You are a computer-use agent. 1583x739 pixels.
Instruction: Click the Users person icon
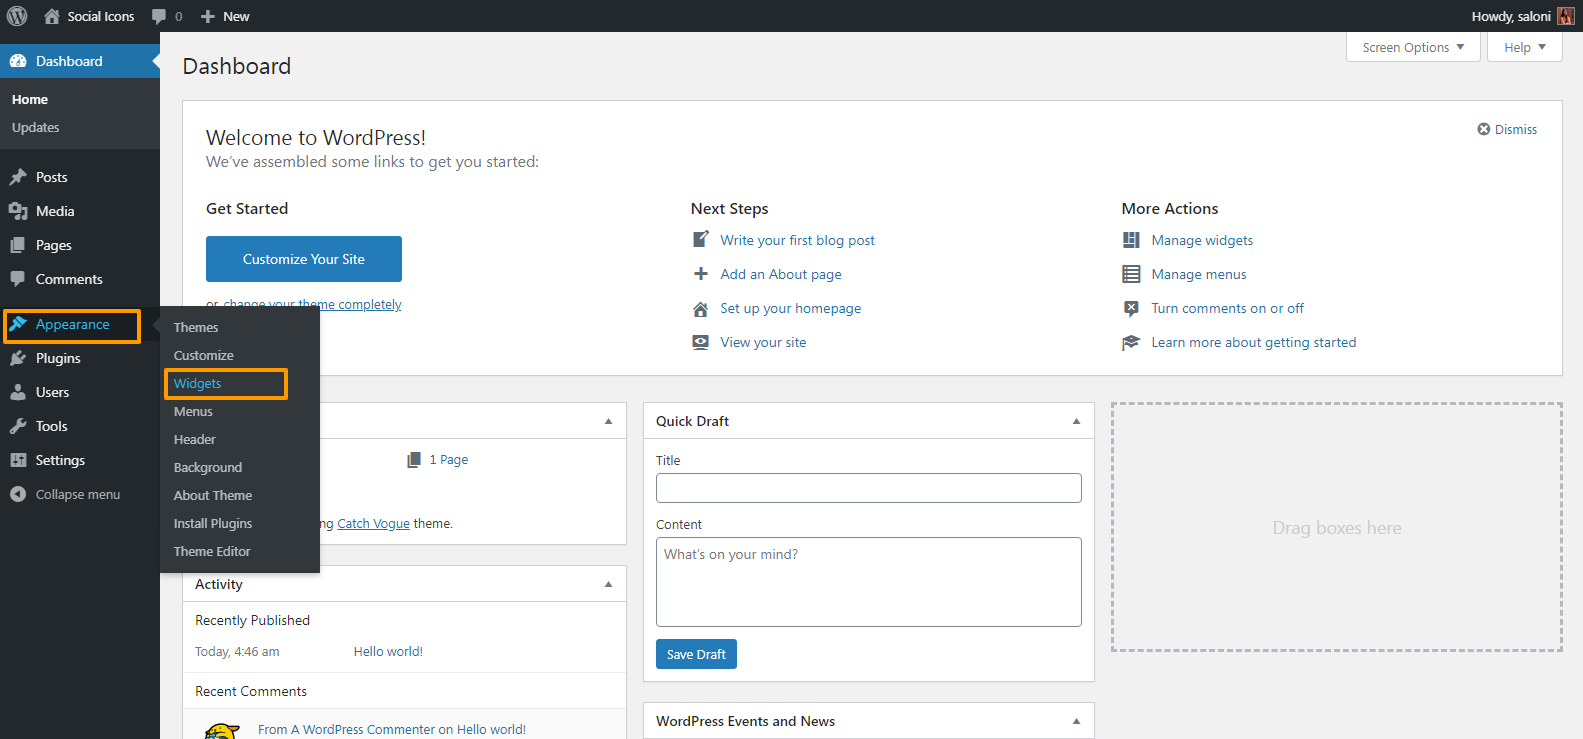[x=18, y=392]
